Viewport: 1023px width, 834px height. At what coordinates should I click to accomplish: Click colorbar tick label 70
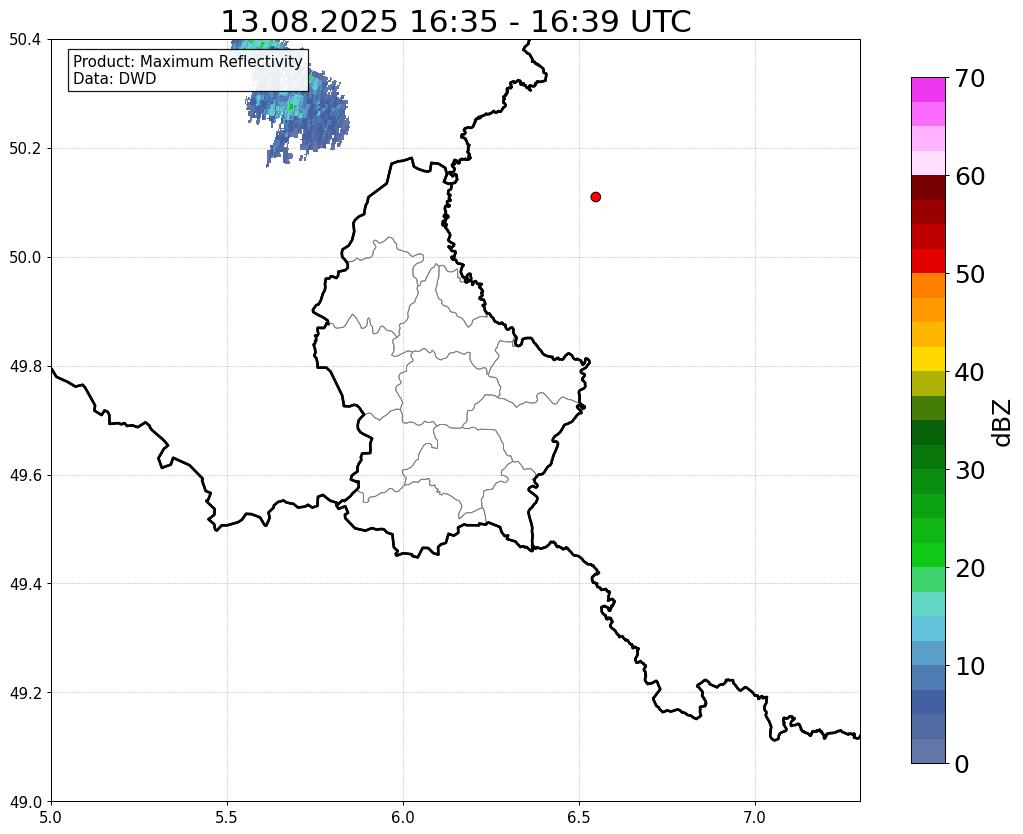pos(970,78)
